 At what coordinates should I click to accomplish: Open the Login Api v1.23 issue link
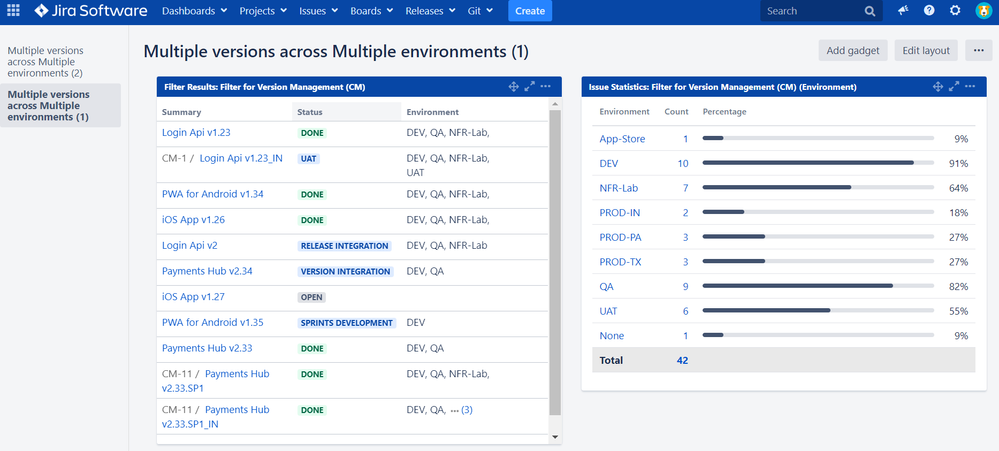pos(196,132)
